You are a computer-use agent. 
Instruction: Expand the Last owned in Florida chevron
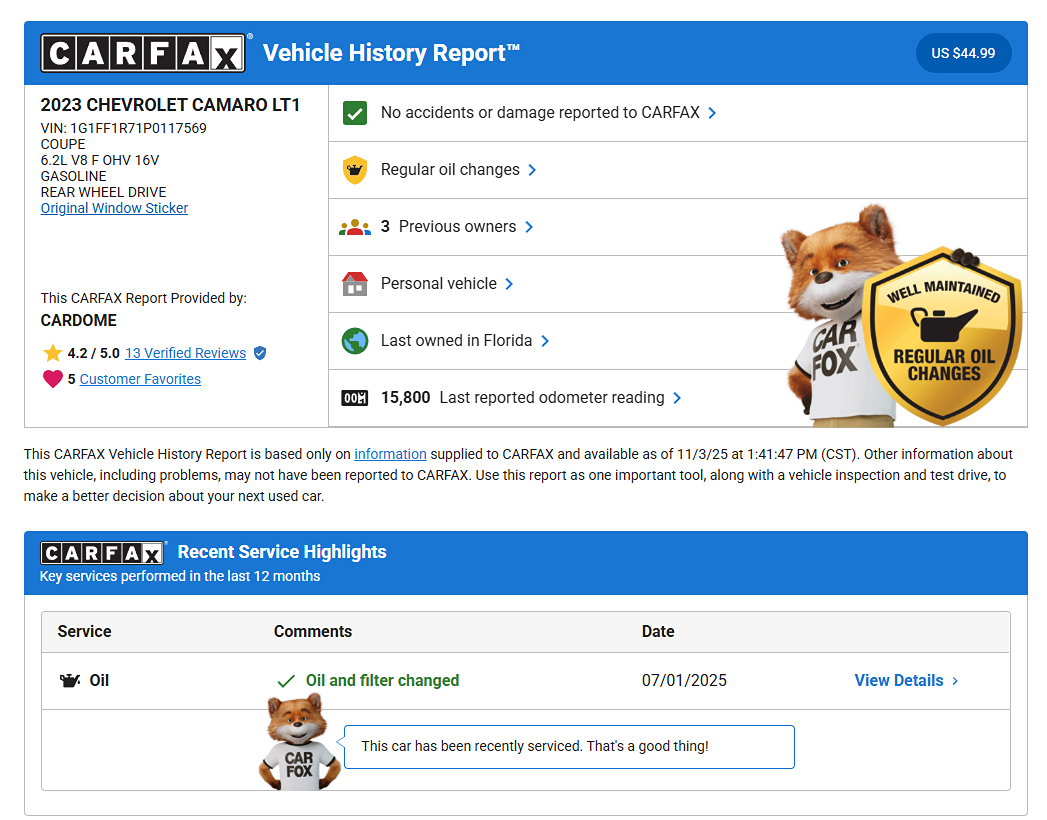point(545,341)
